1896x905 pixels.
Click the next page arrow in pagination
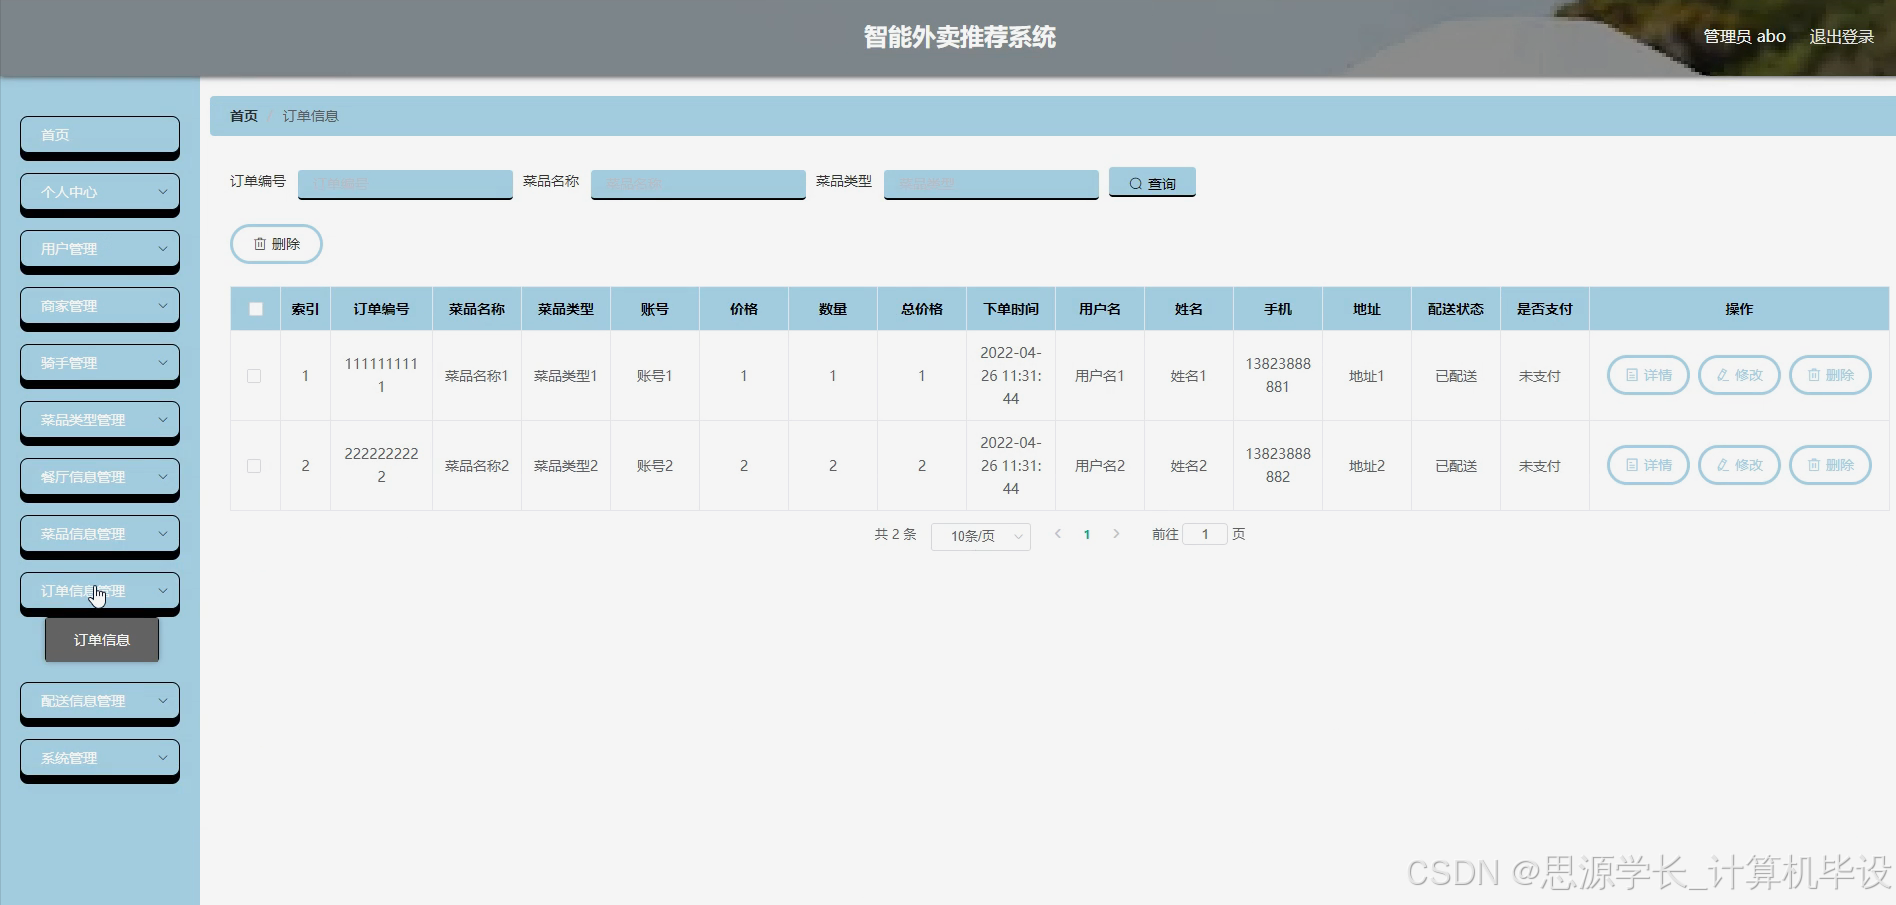1116,534
